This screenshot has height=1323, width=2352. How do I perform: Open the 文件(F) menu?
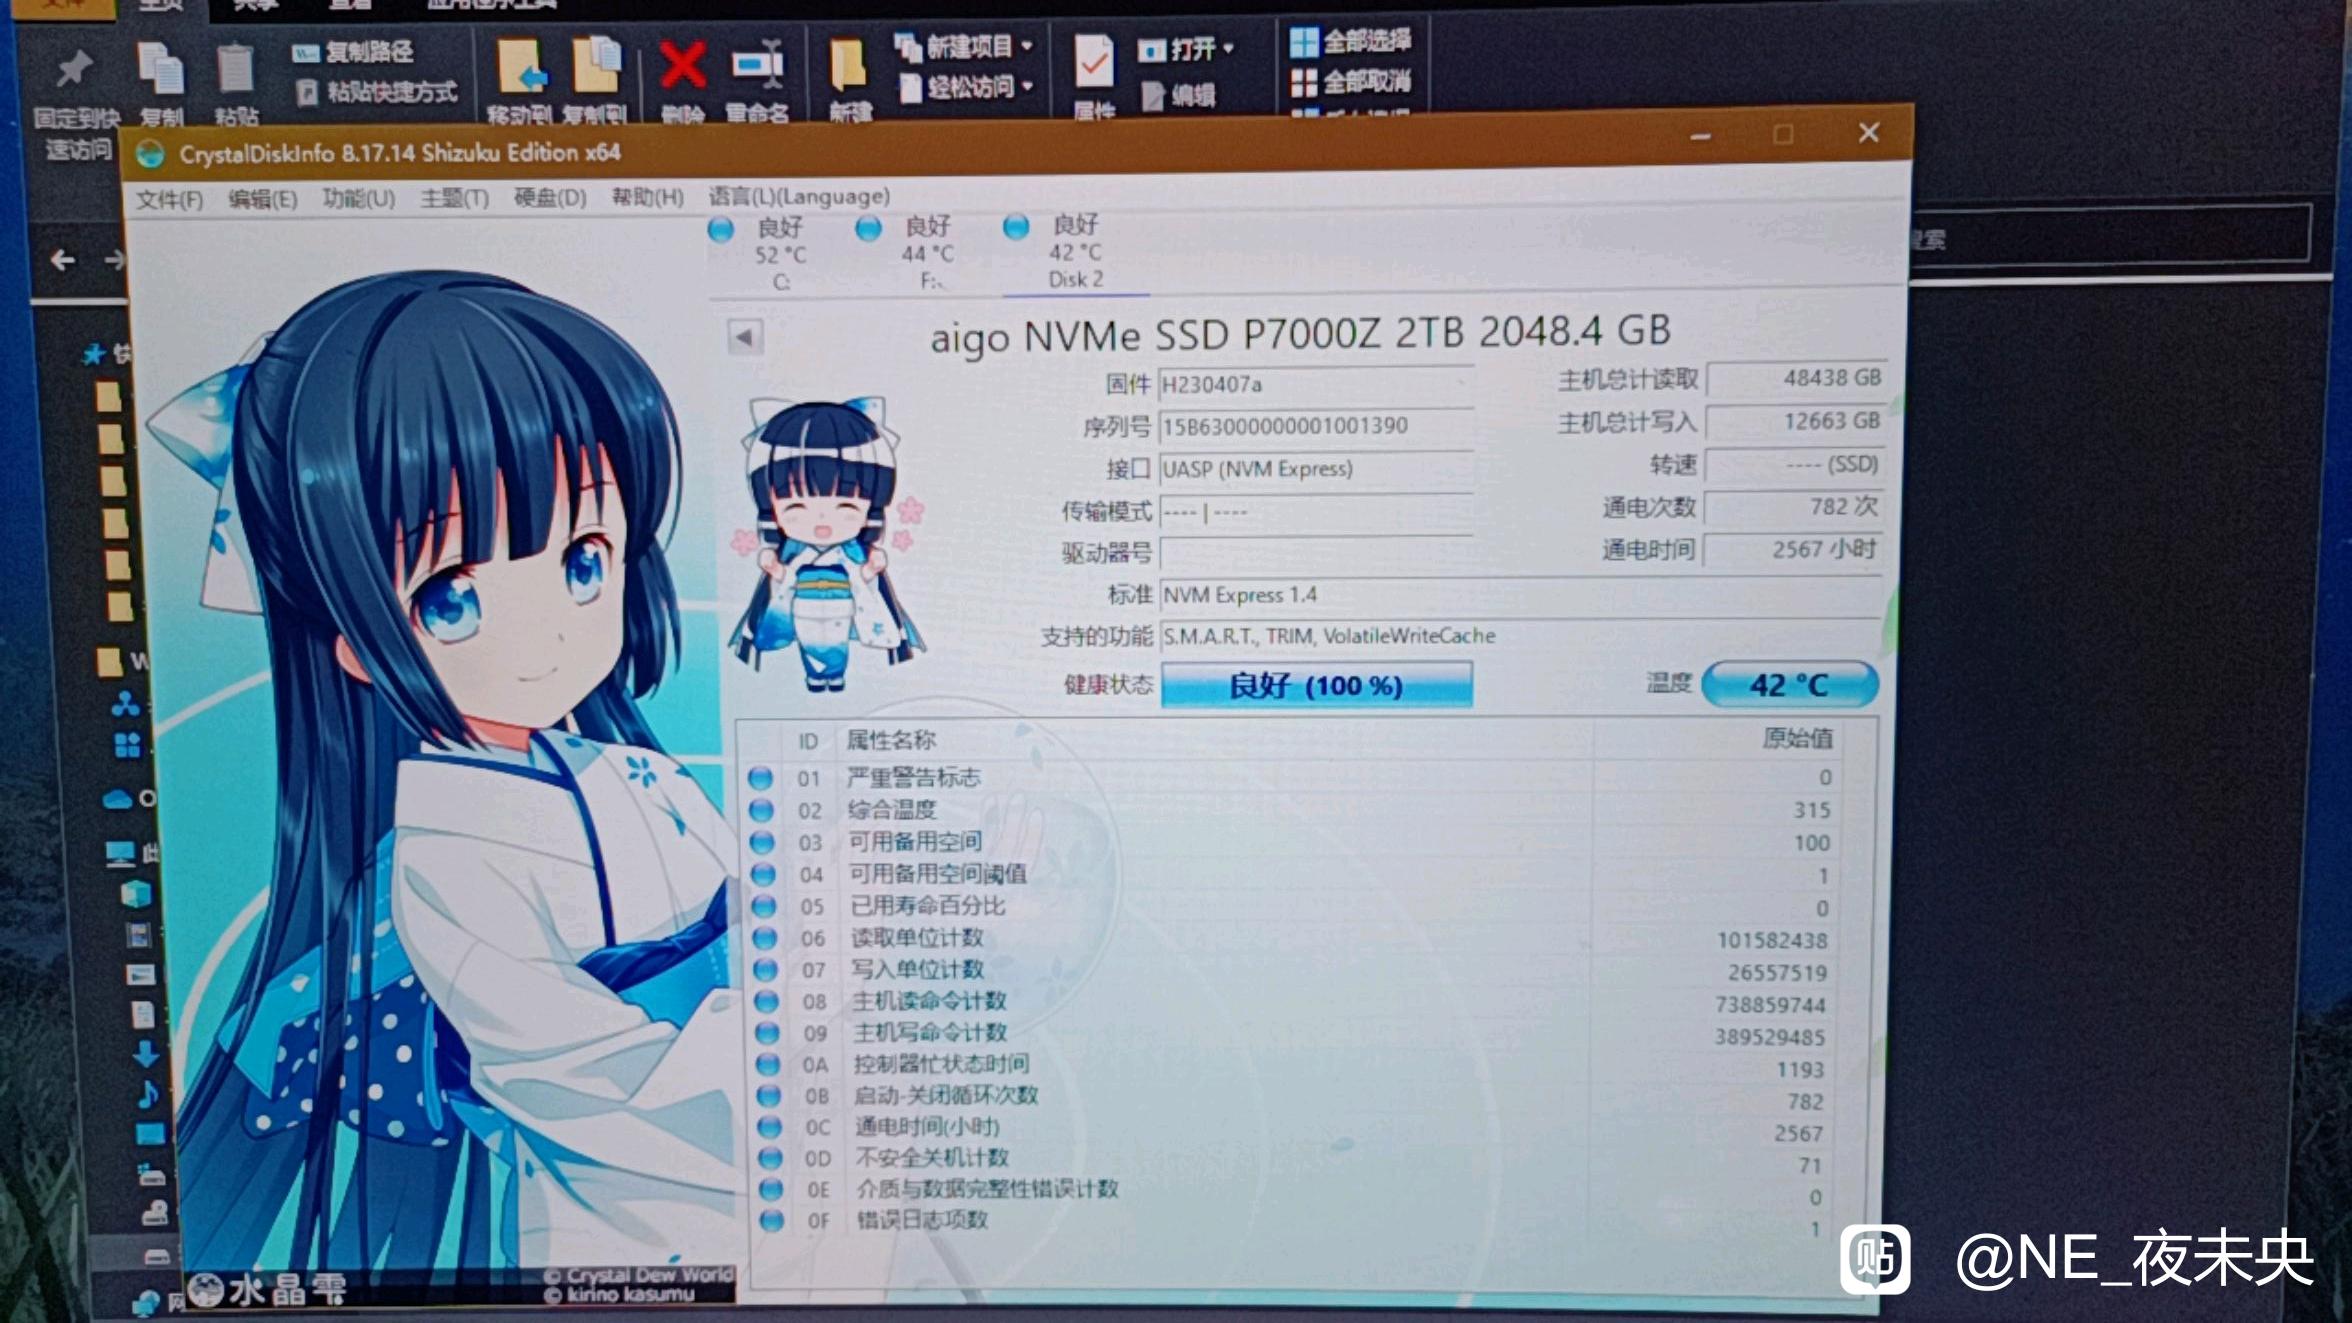[169, 199]
